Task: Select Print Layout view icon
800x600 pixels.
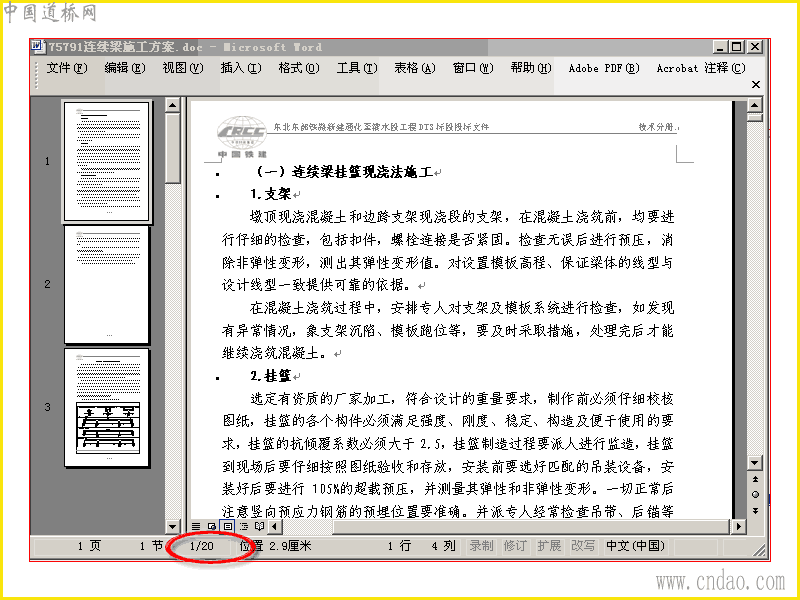Action: [228, 526]
